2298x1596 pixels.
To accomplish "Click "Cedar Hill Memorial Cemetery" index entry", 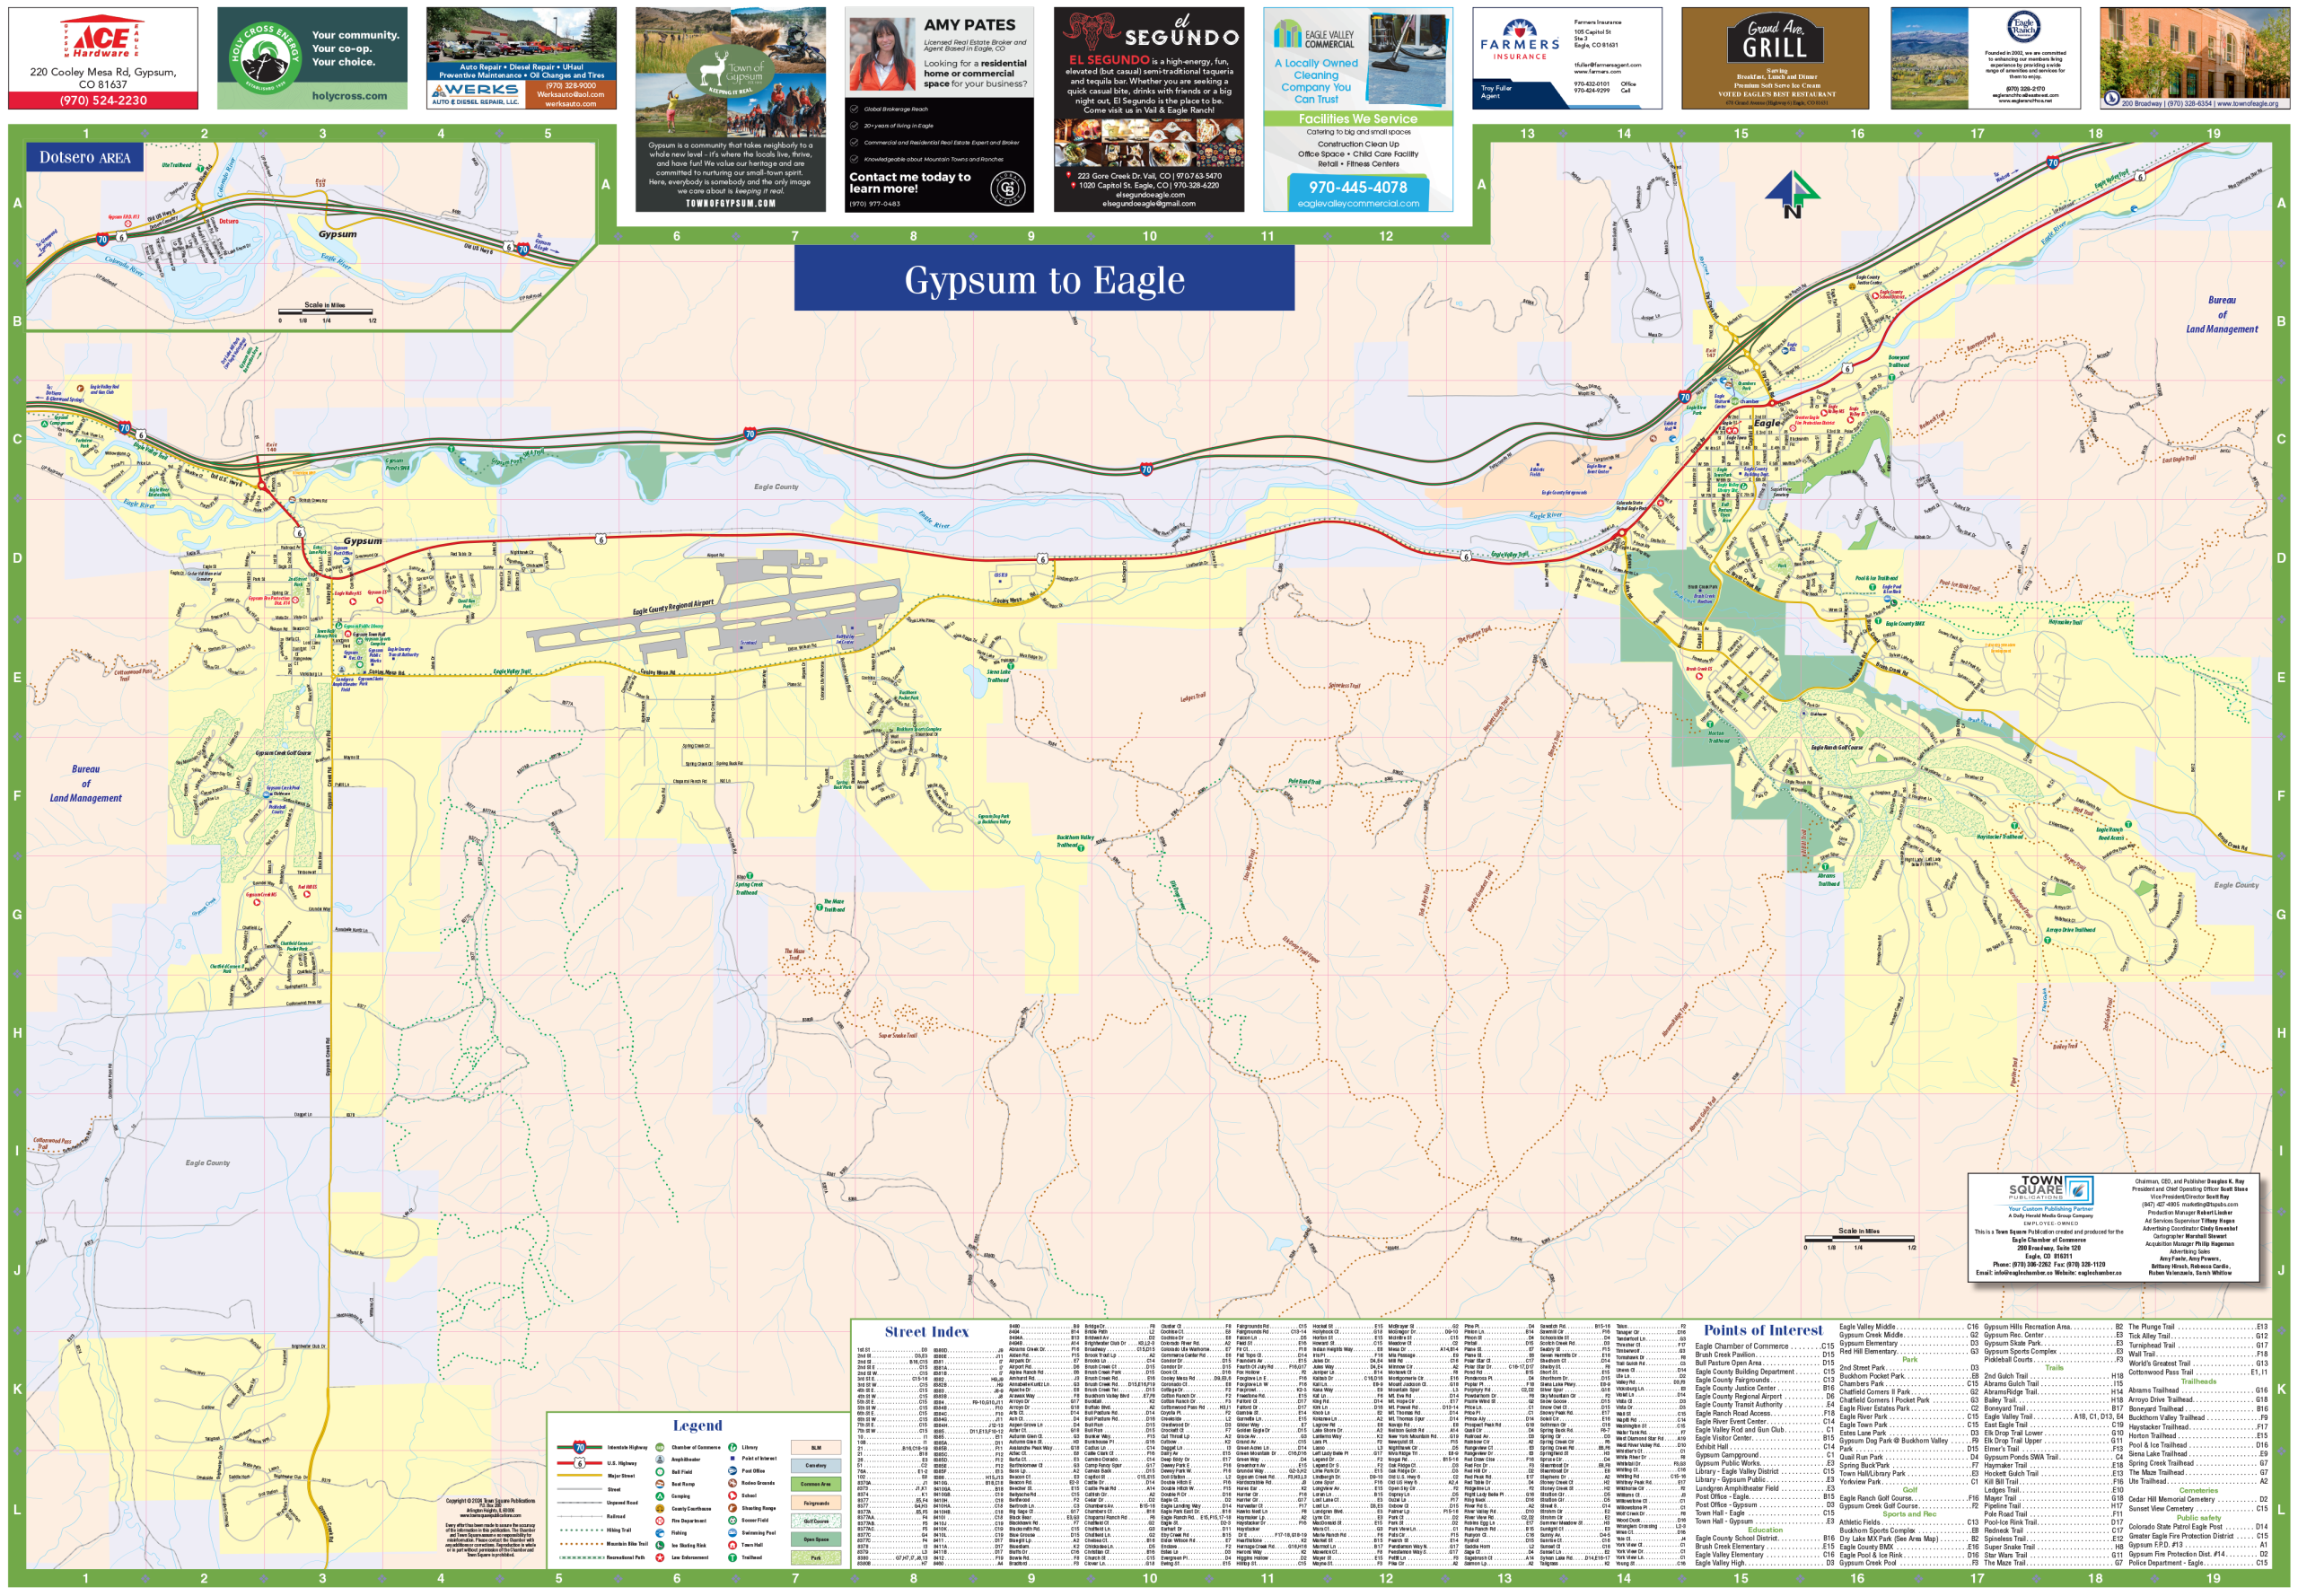I will point(2199,1499).
